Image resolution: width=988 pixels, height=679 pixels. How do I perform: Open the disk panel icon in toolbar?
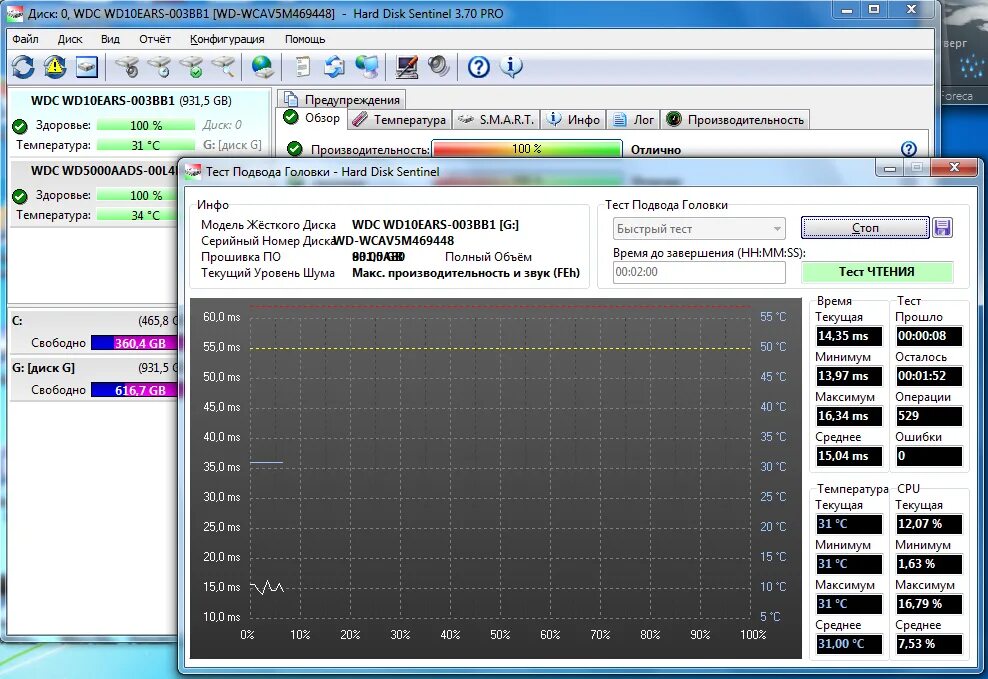click(x=87, y=66)
